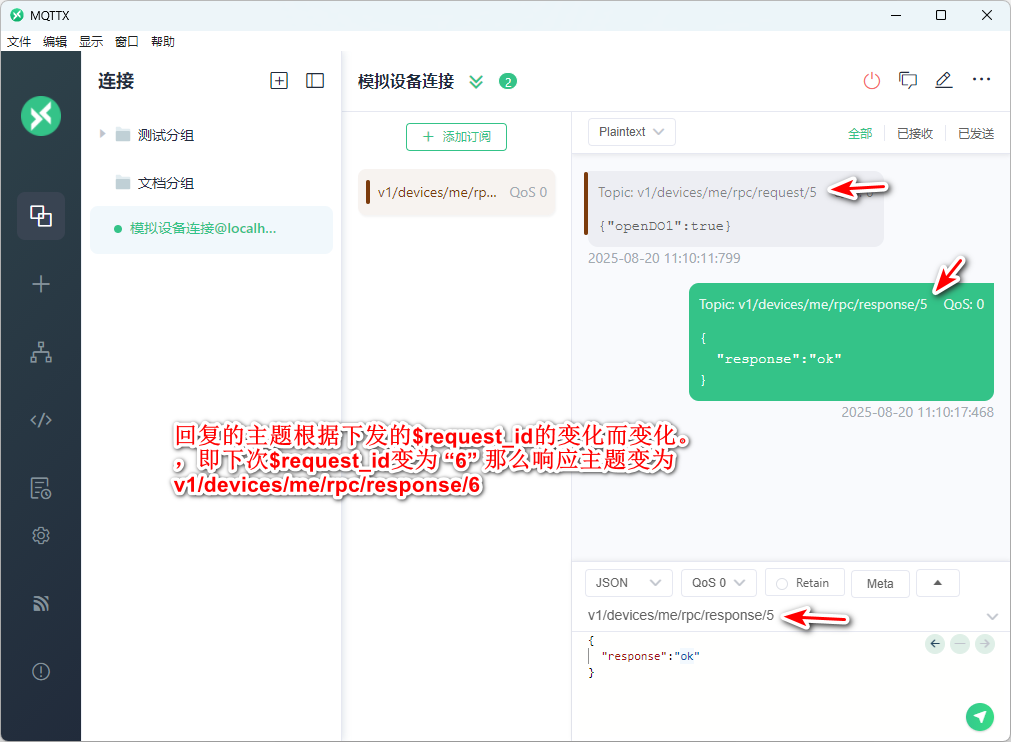Switch to the 已接收 tab
This screenshot has height=742, width=1011.
coord(914,133)
